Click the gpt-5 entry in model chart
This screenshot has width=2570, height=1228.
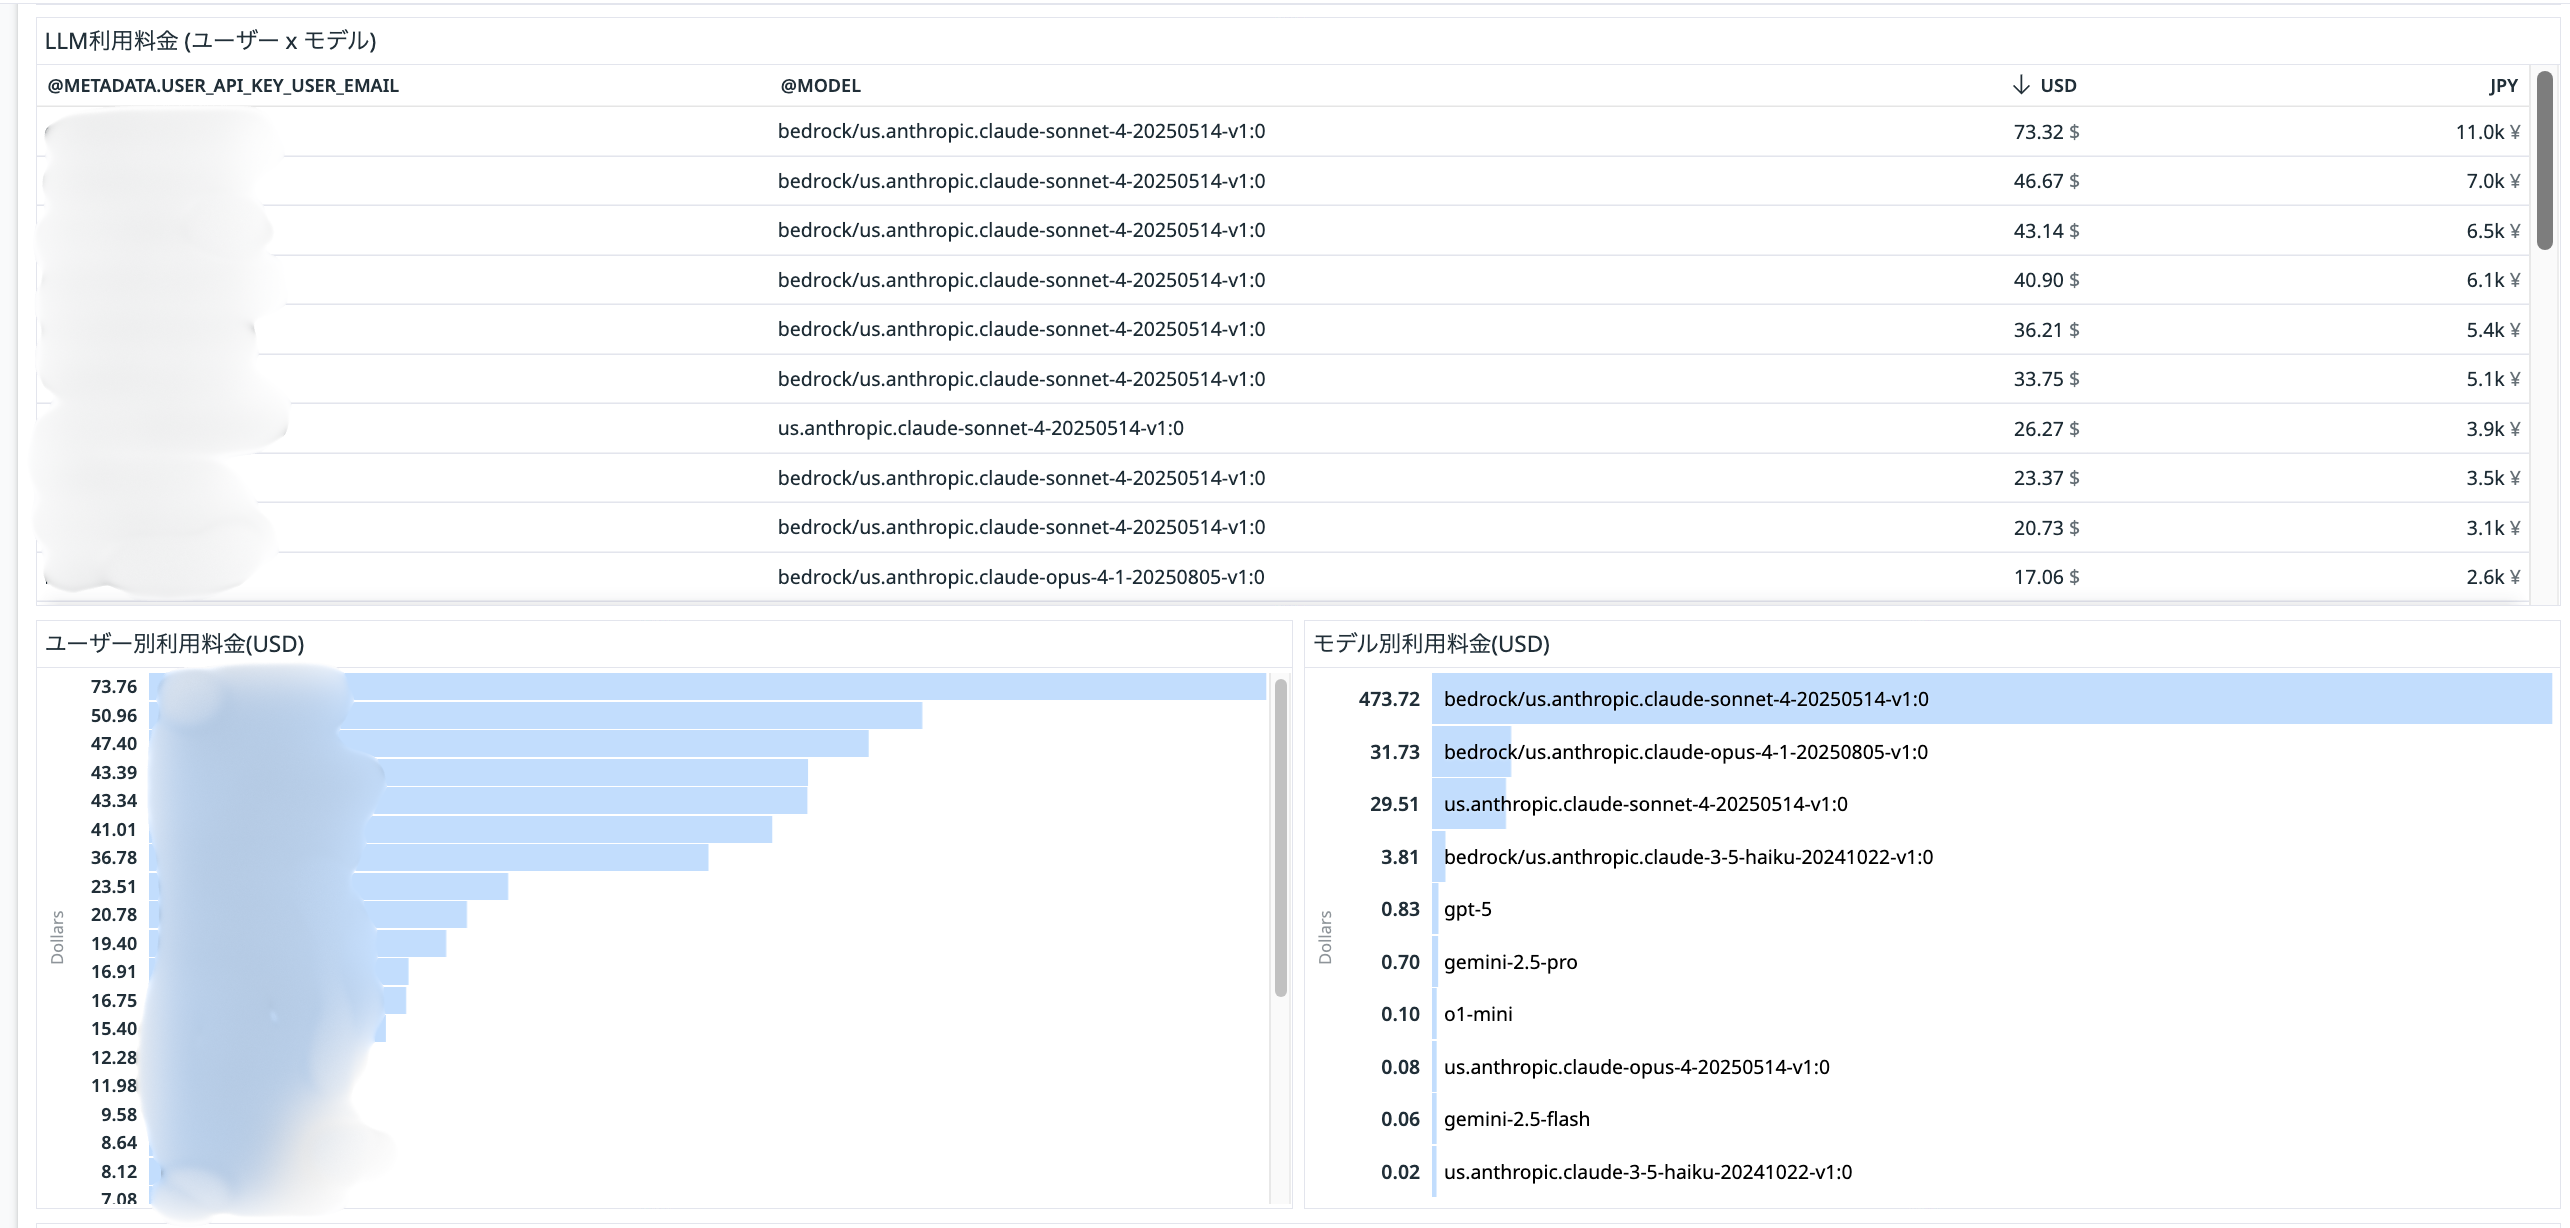point(1467,909)
